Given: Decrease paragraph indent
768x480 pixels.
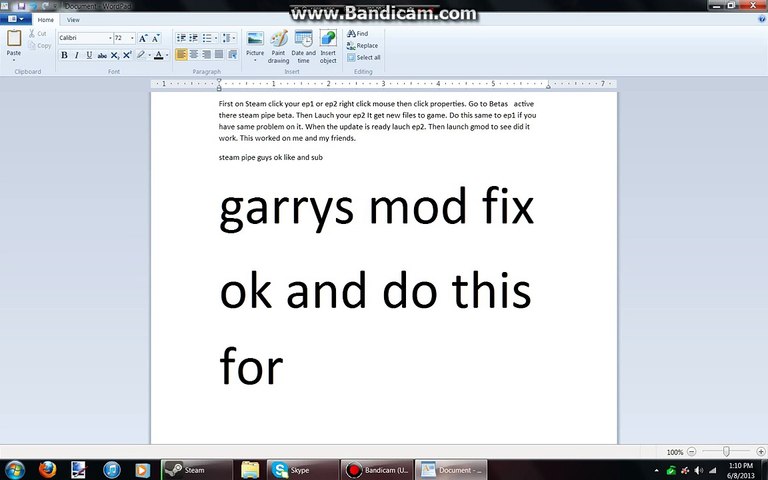Looking at the screenshot, I should click(181, 38).
